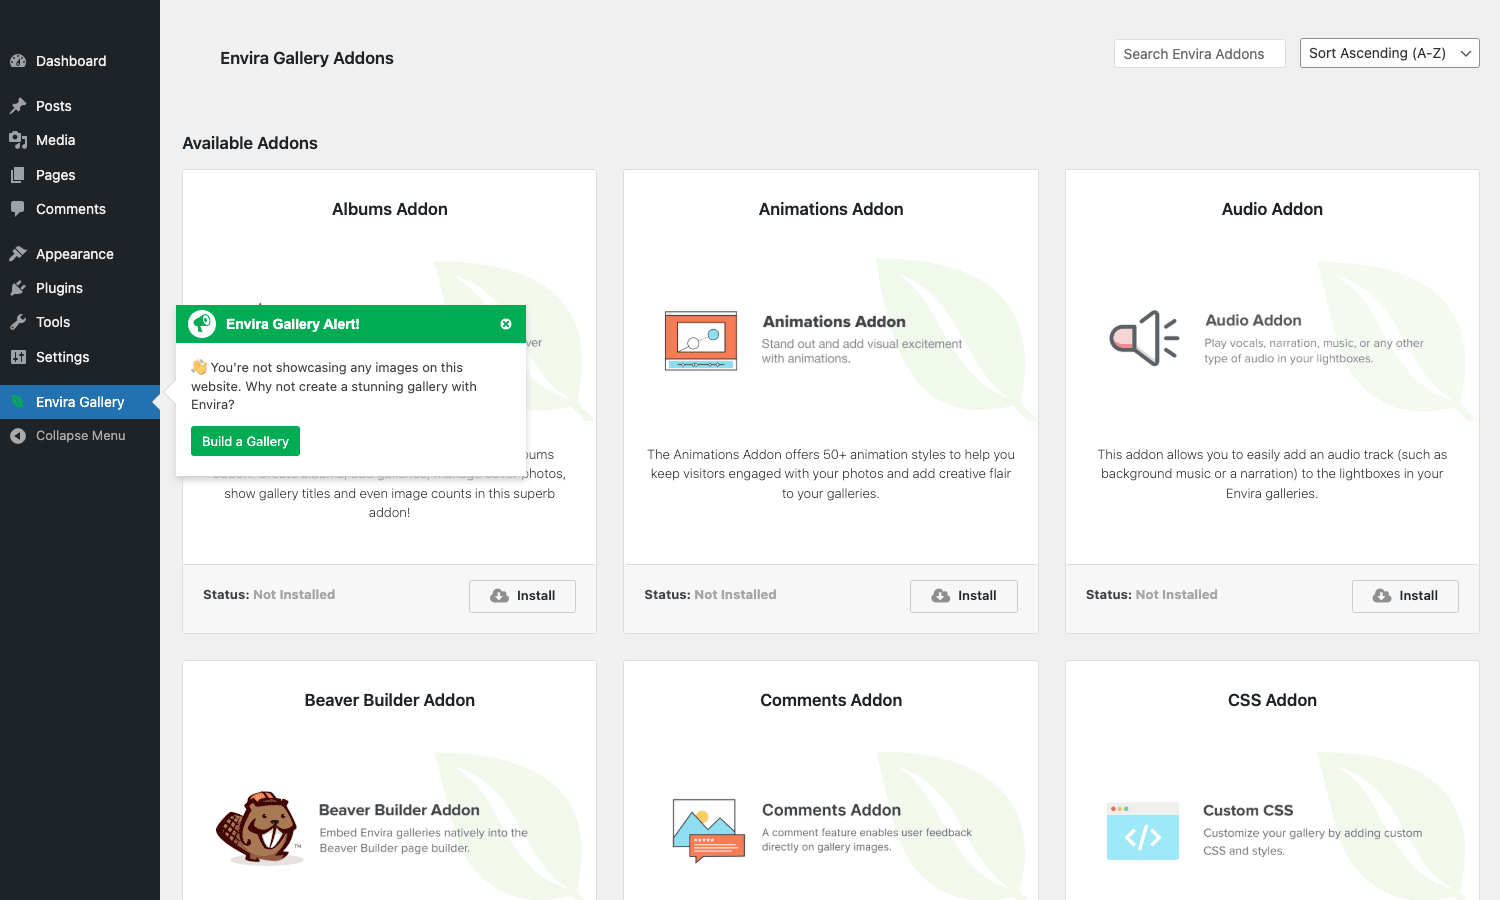Click cloud download icon on Albums Install
The height and width of the screenshot is (900, 1500).
point(499,596)
